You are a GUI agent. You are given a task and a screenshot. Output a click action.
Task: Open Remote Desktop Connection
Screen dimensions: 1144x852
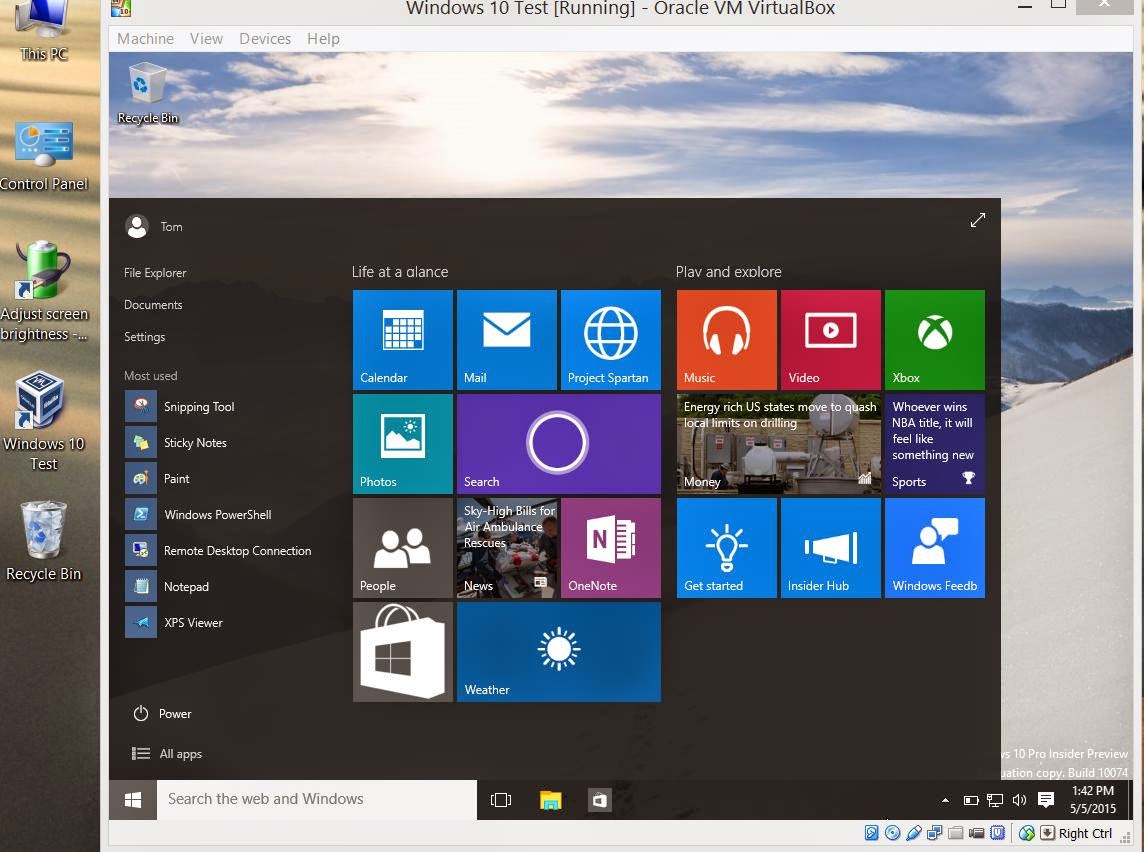[x=219, y=551]
